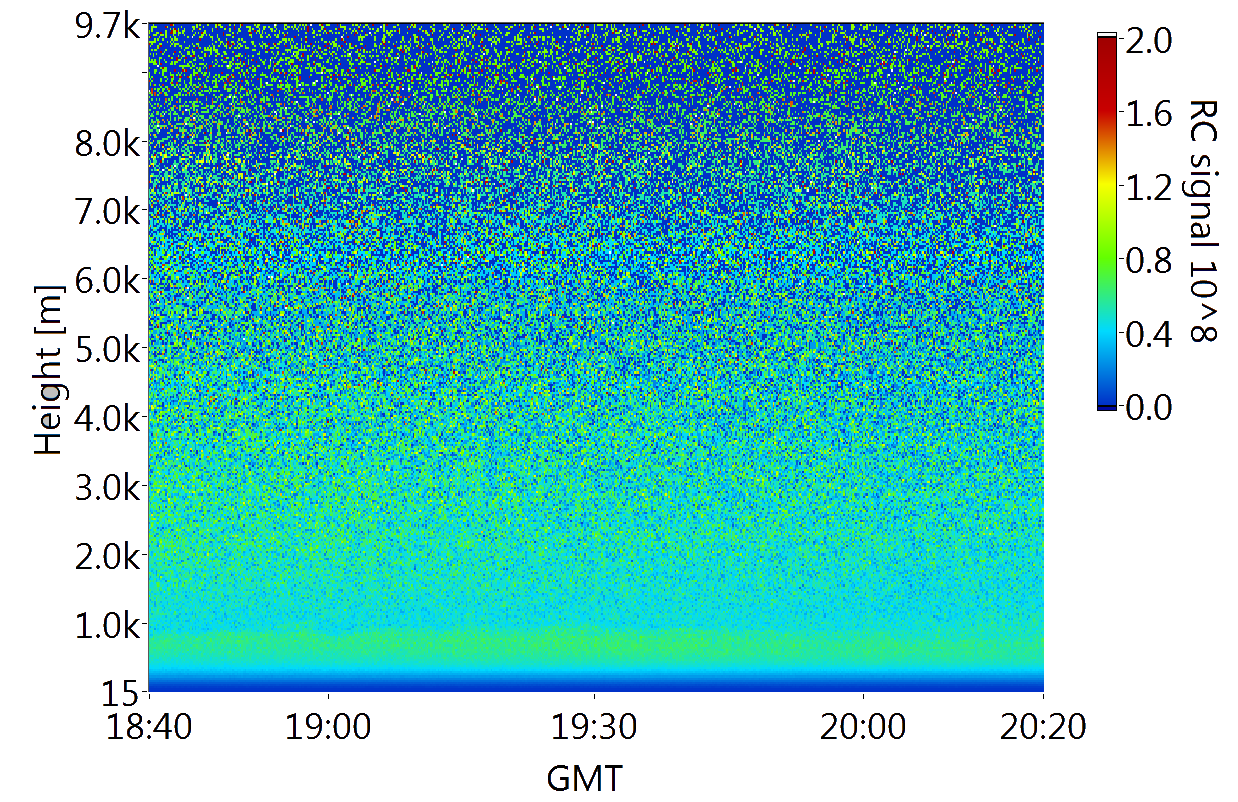This screenshot has width=1238, height=802.
Task: Select the 1.2 colorbar scale label
Action: 1150,187
